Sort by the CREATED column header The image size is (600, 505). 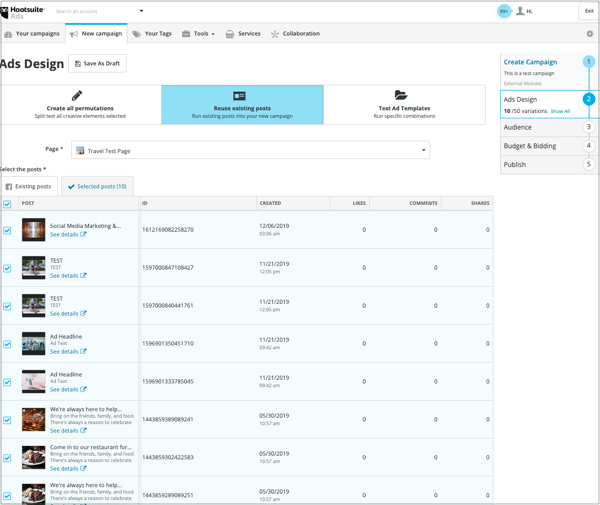point(271,203)
